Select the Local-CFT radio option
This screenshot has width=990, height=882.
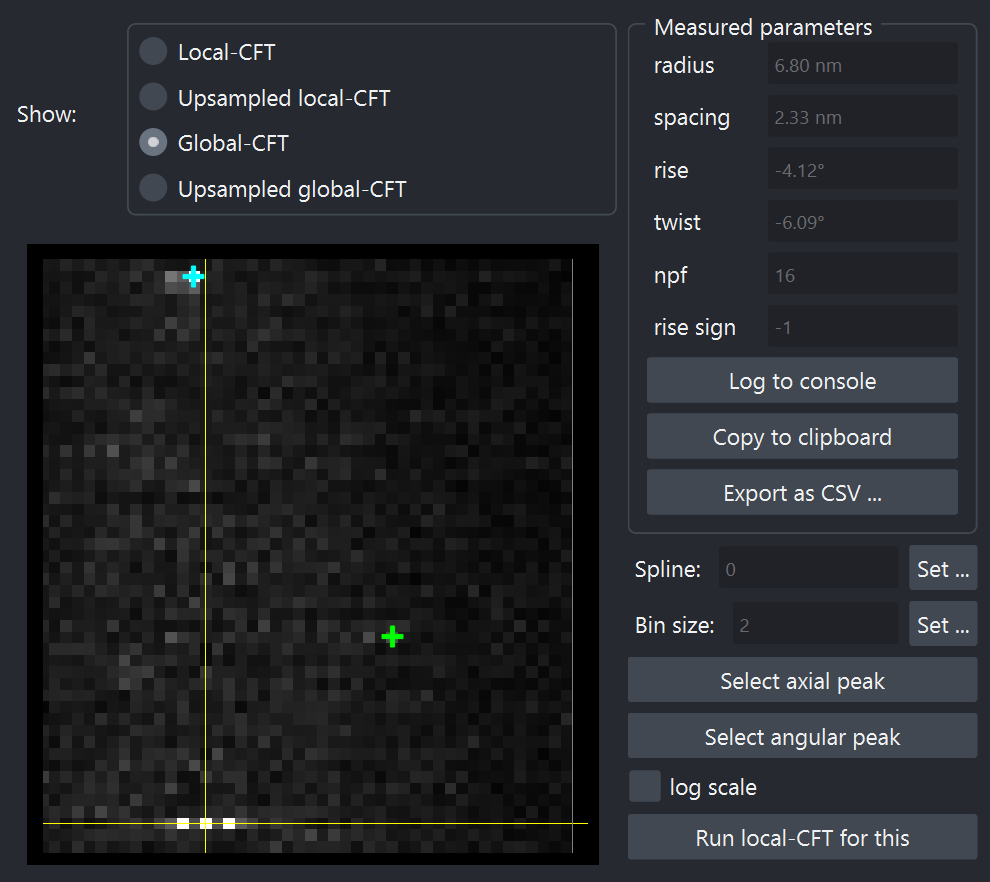[x=153, y=51]
